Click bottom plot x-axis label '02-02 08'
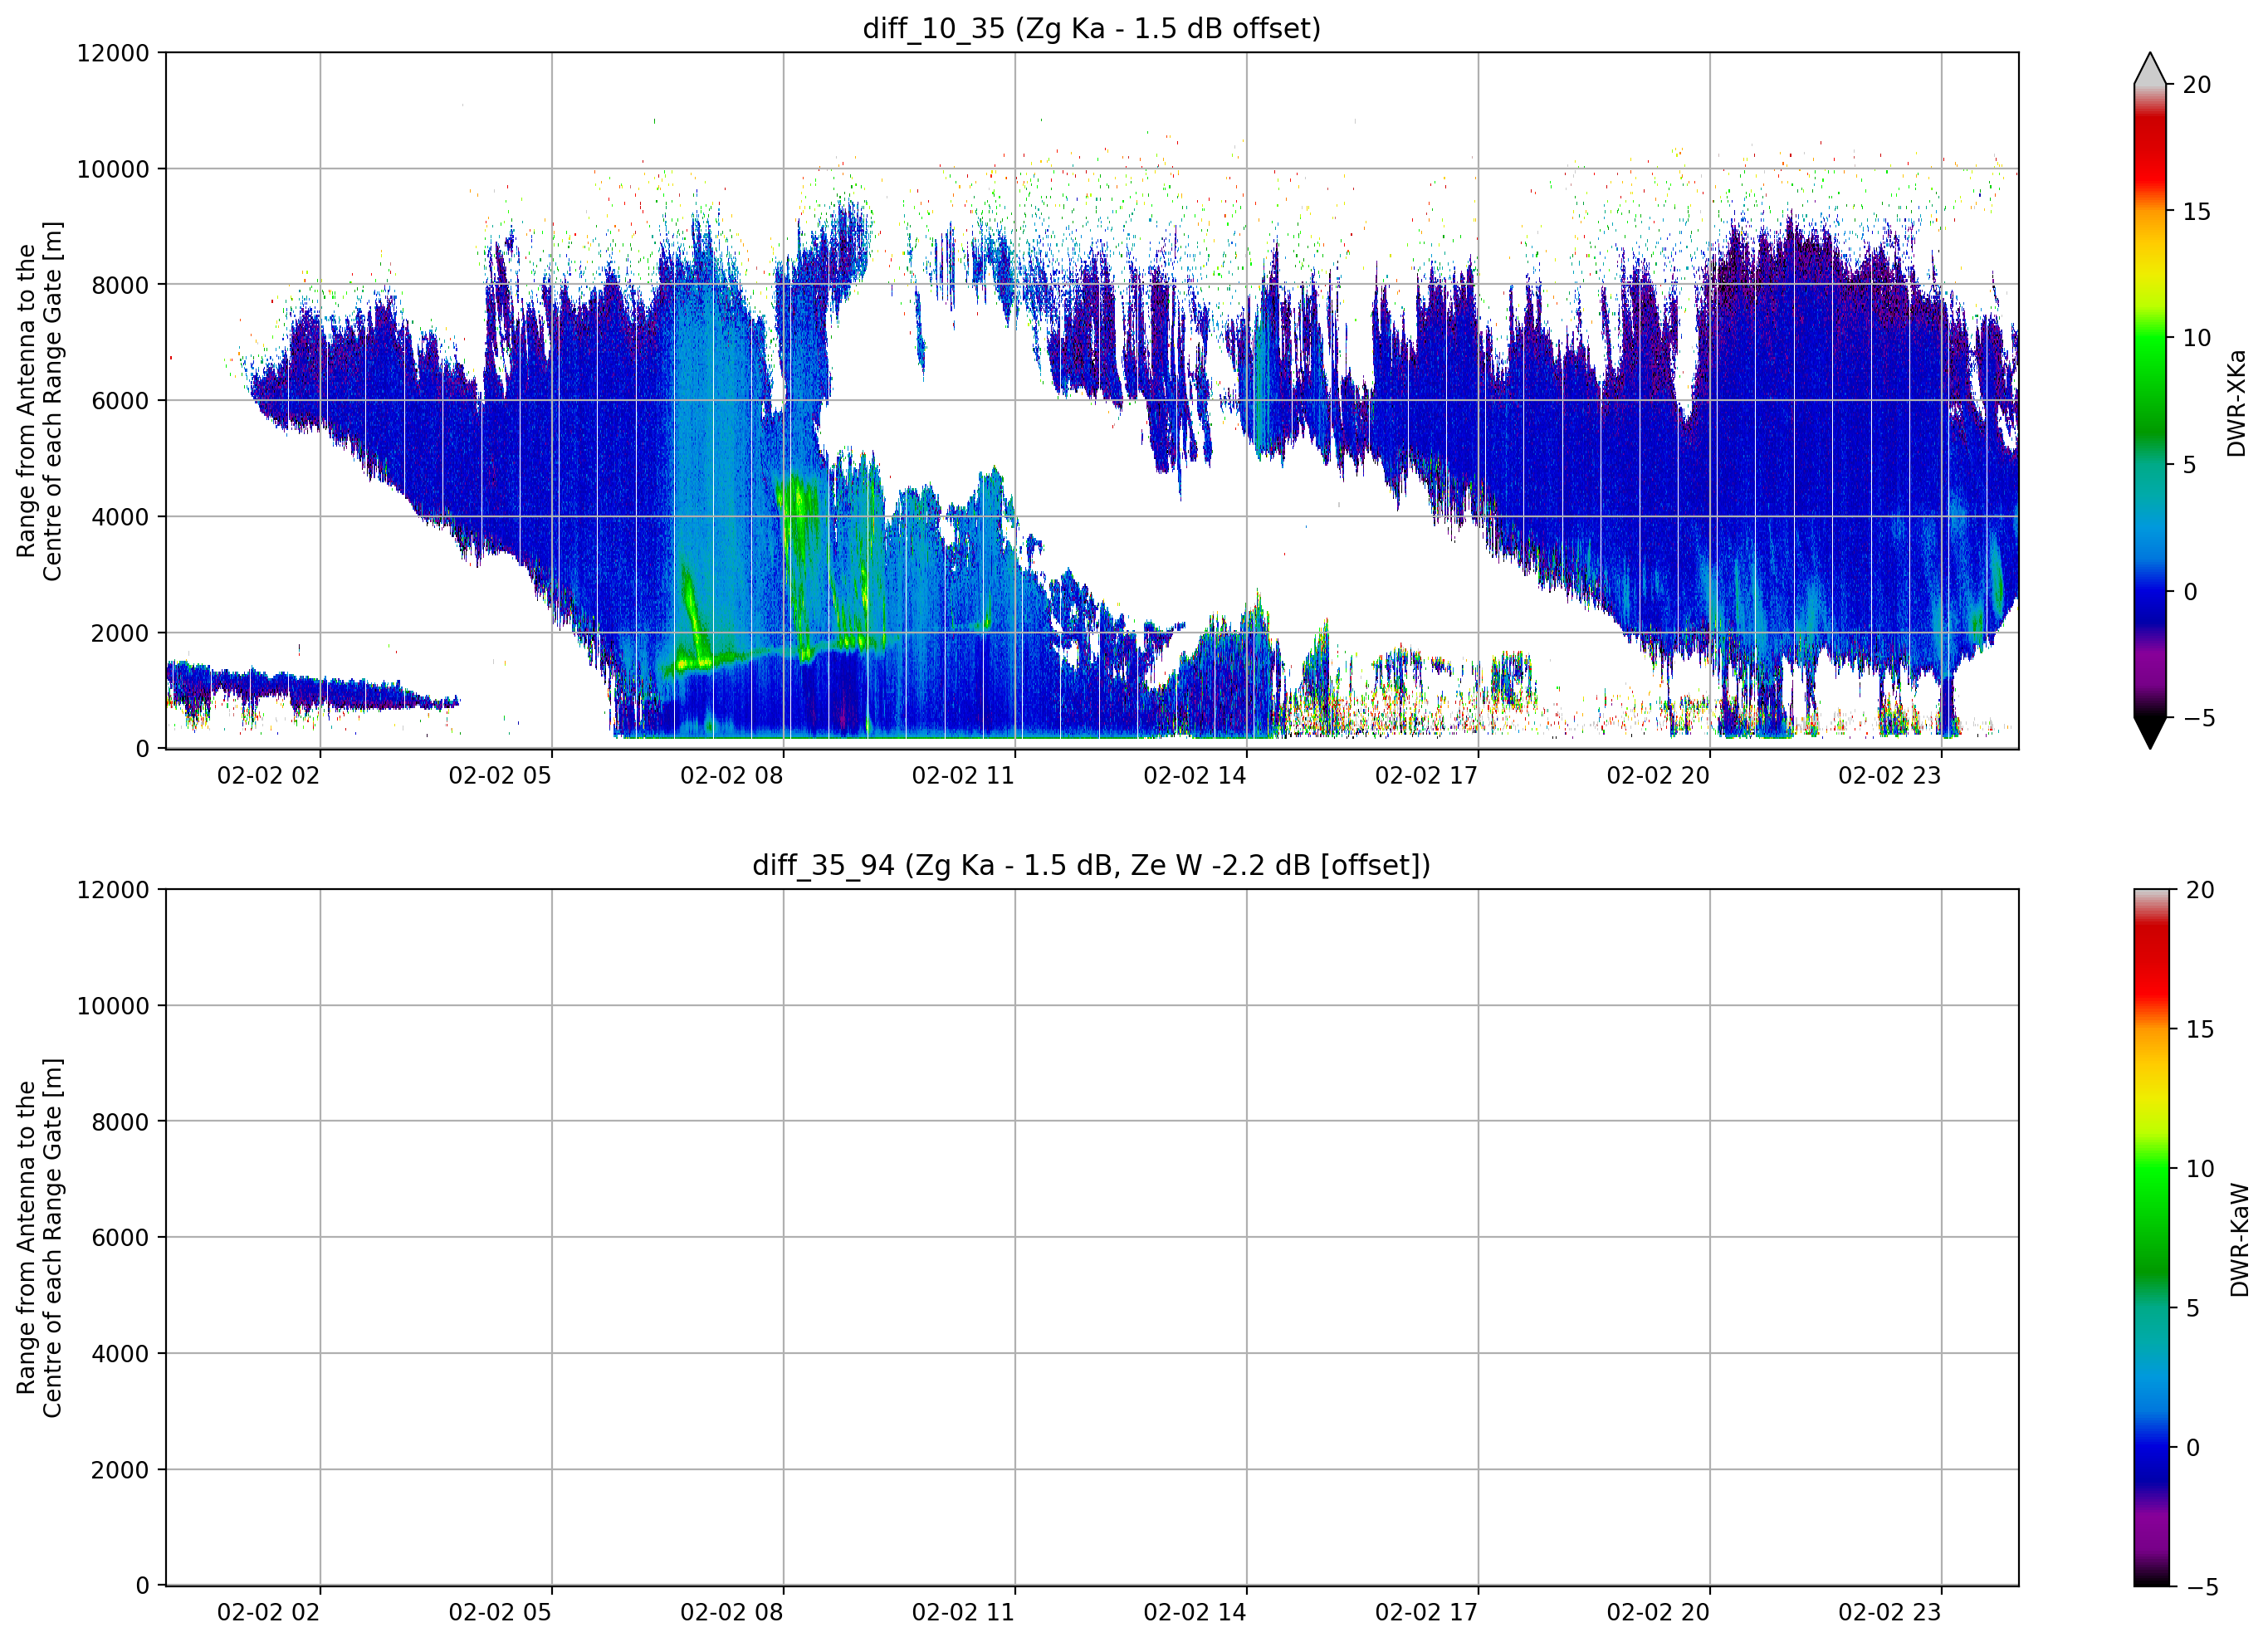 tap(732, 1612)
